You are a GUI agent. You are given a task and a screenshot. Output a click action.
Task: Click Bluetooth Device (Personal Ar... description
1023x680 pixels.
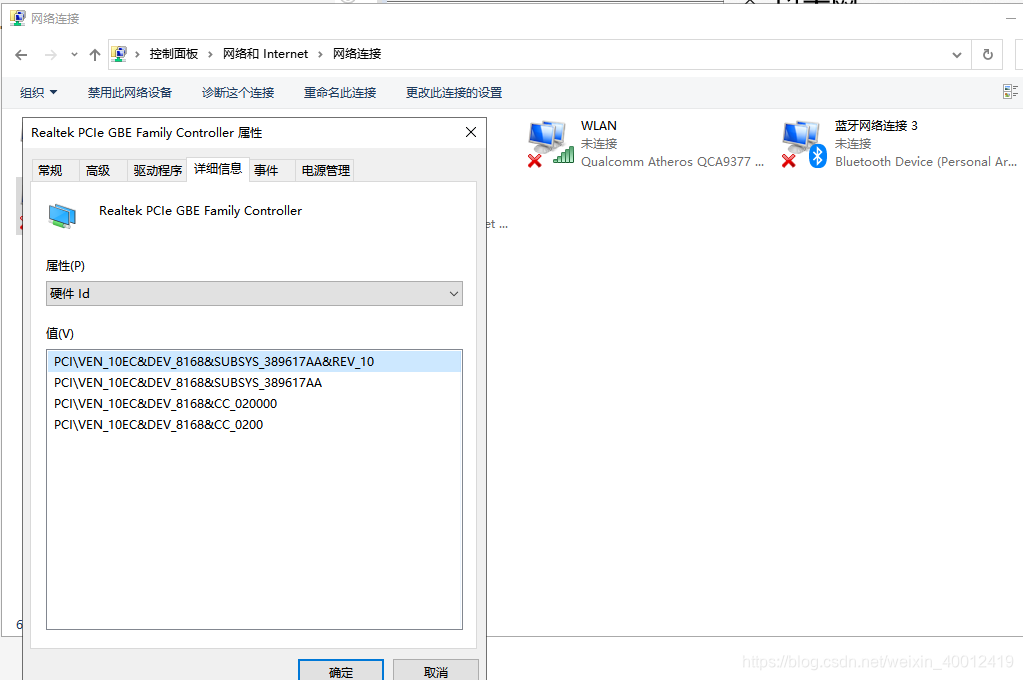(x=926, y=162)
